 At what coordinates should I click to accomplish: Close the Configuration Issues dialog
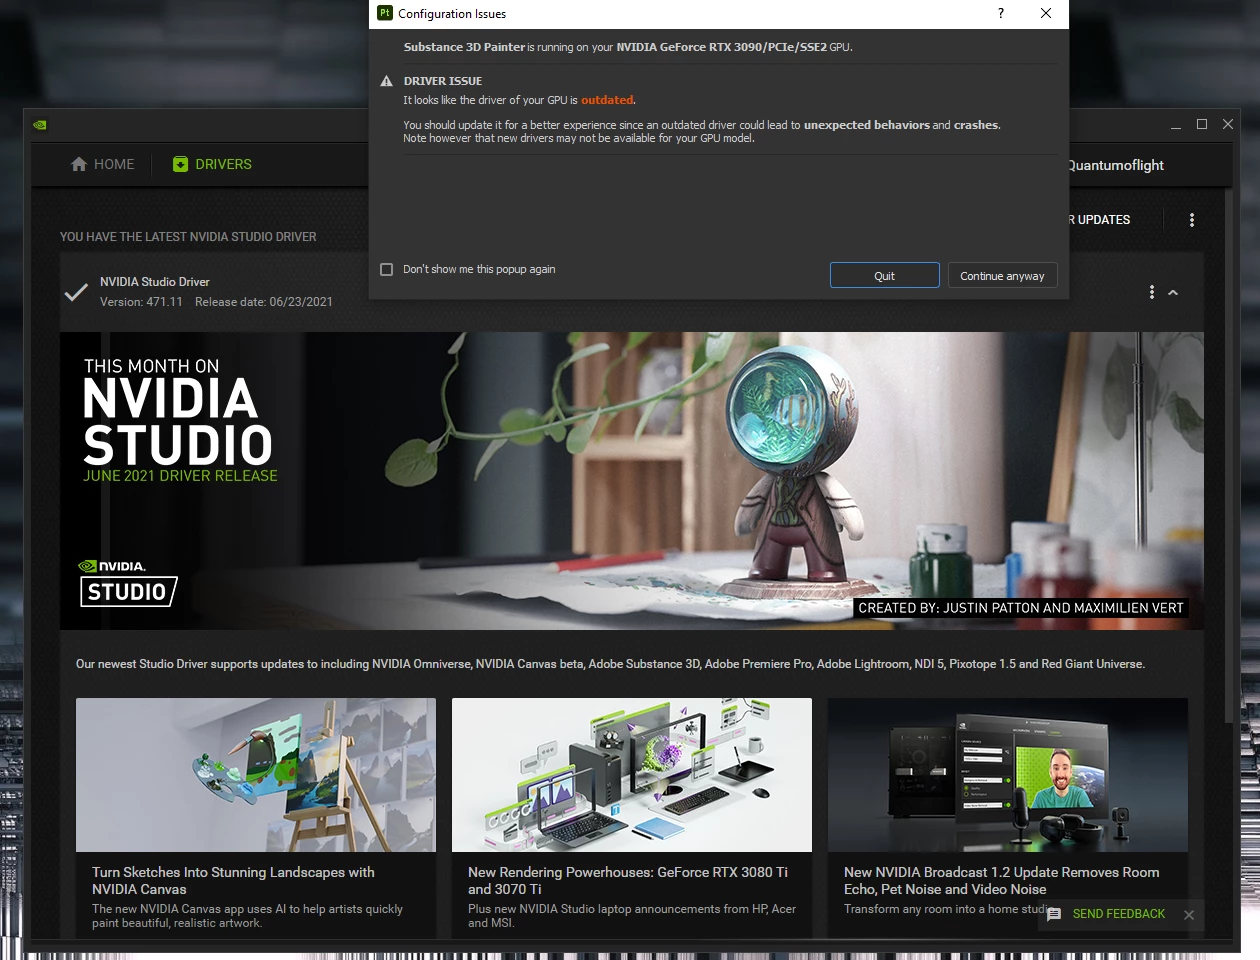tap(1046, 13)
